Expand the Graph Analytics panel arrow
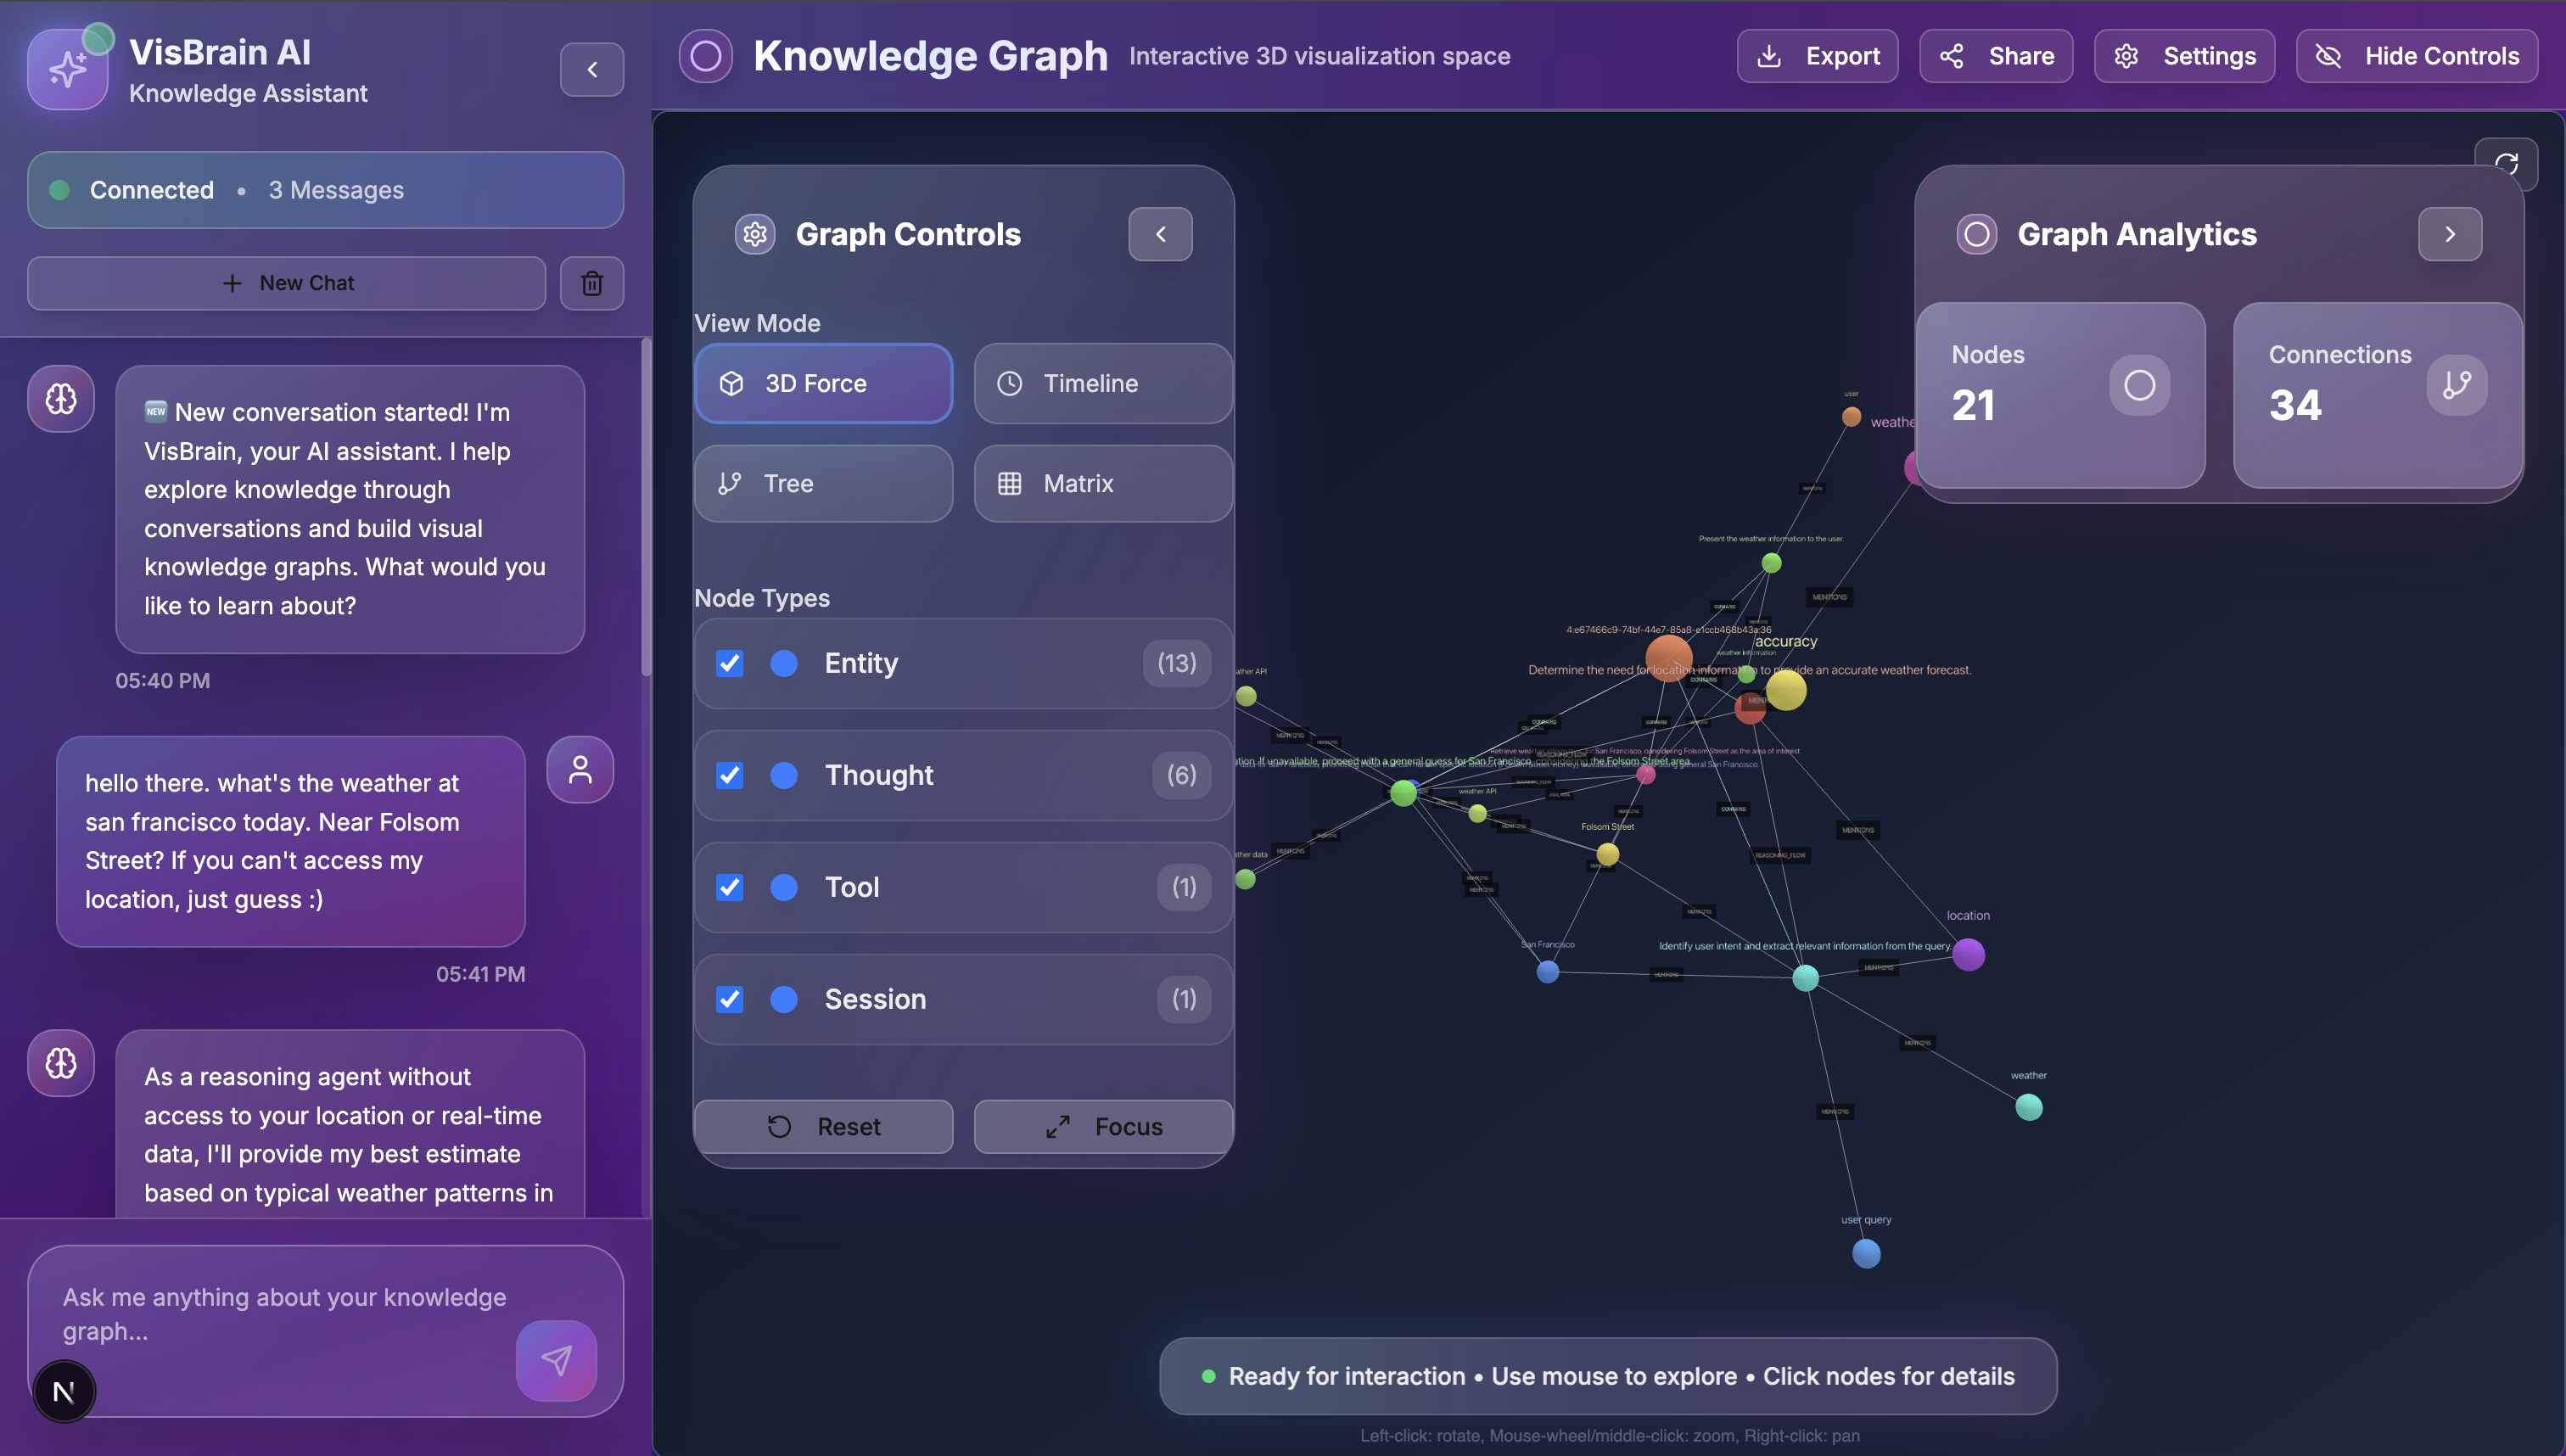Viewport: 2566px width, 1456px height. [x=2449, y=234]
